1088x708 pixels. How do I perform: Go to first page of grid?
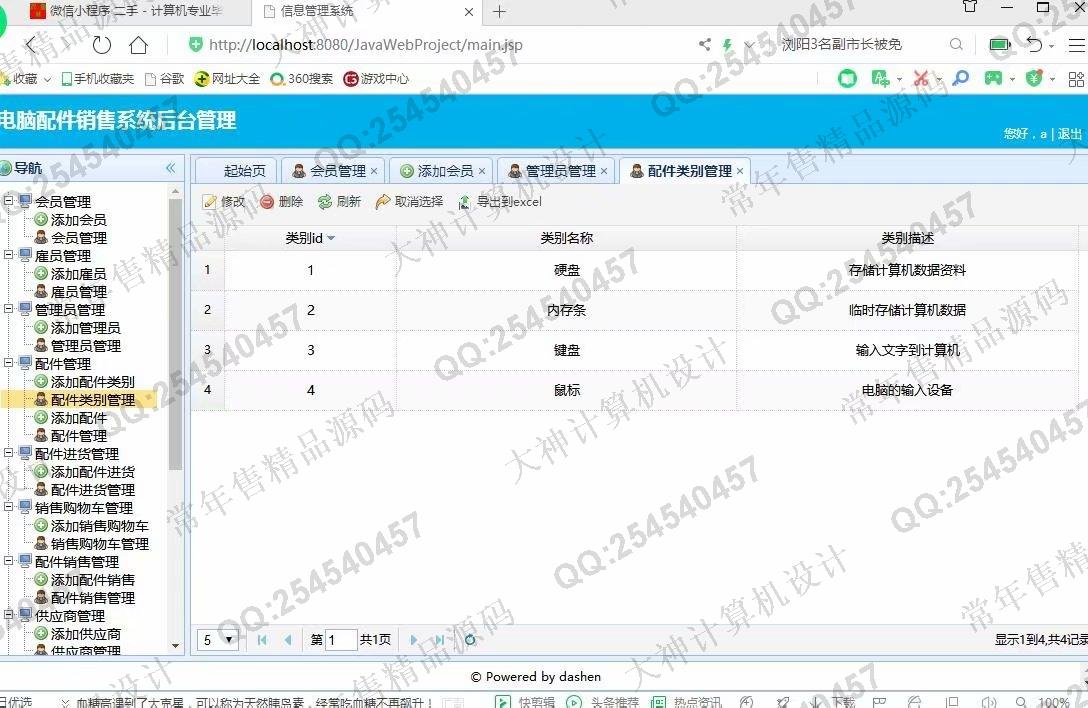262,640
